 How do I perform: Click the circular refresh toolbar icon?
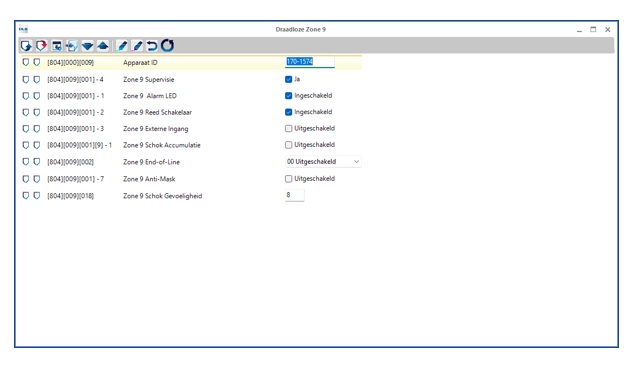167,45
